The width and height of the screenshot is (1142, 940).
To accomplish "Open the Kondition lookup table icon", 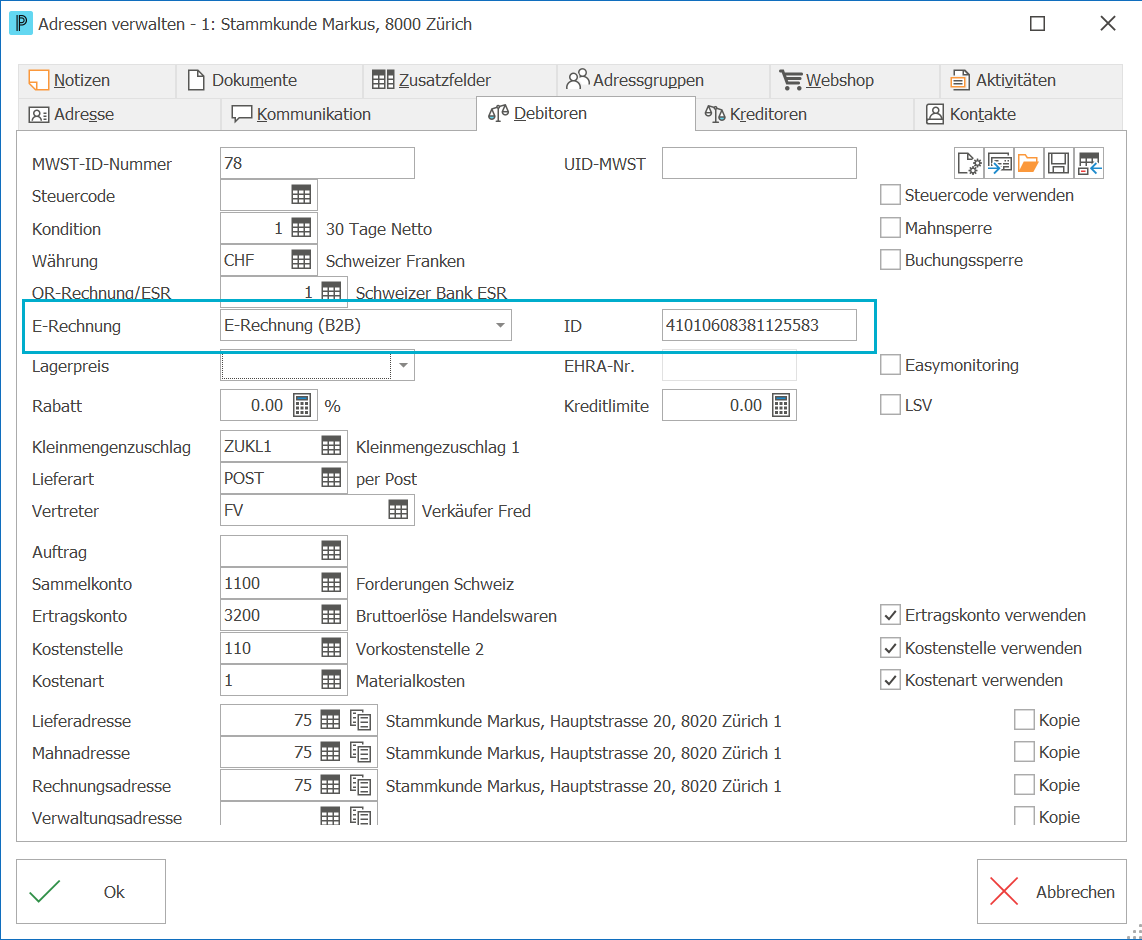I will click(x=301, y=228).
